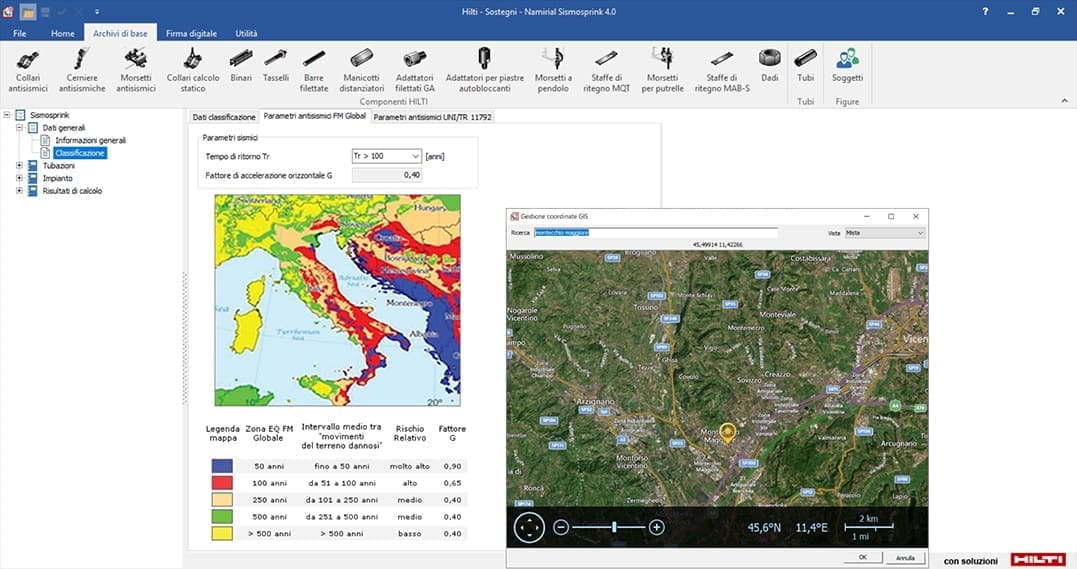Open the Utilità ribbon tab
This screenshot has height=569, width=1077.
[246, 33]
